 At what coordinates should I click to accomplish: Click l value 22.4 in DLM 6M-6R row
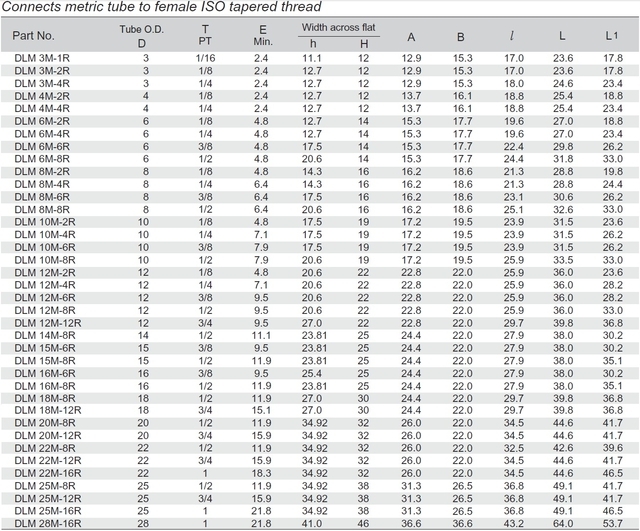click(x=513, y=147)
